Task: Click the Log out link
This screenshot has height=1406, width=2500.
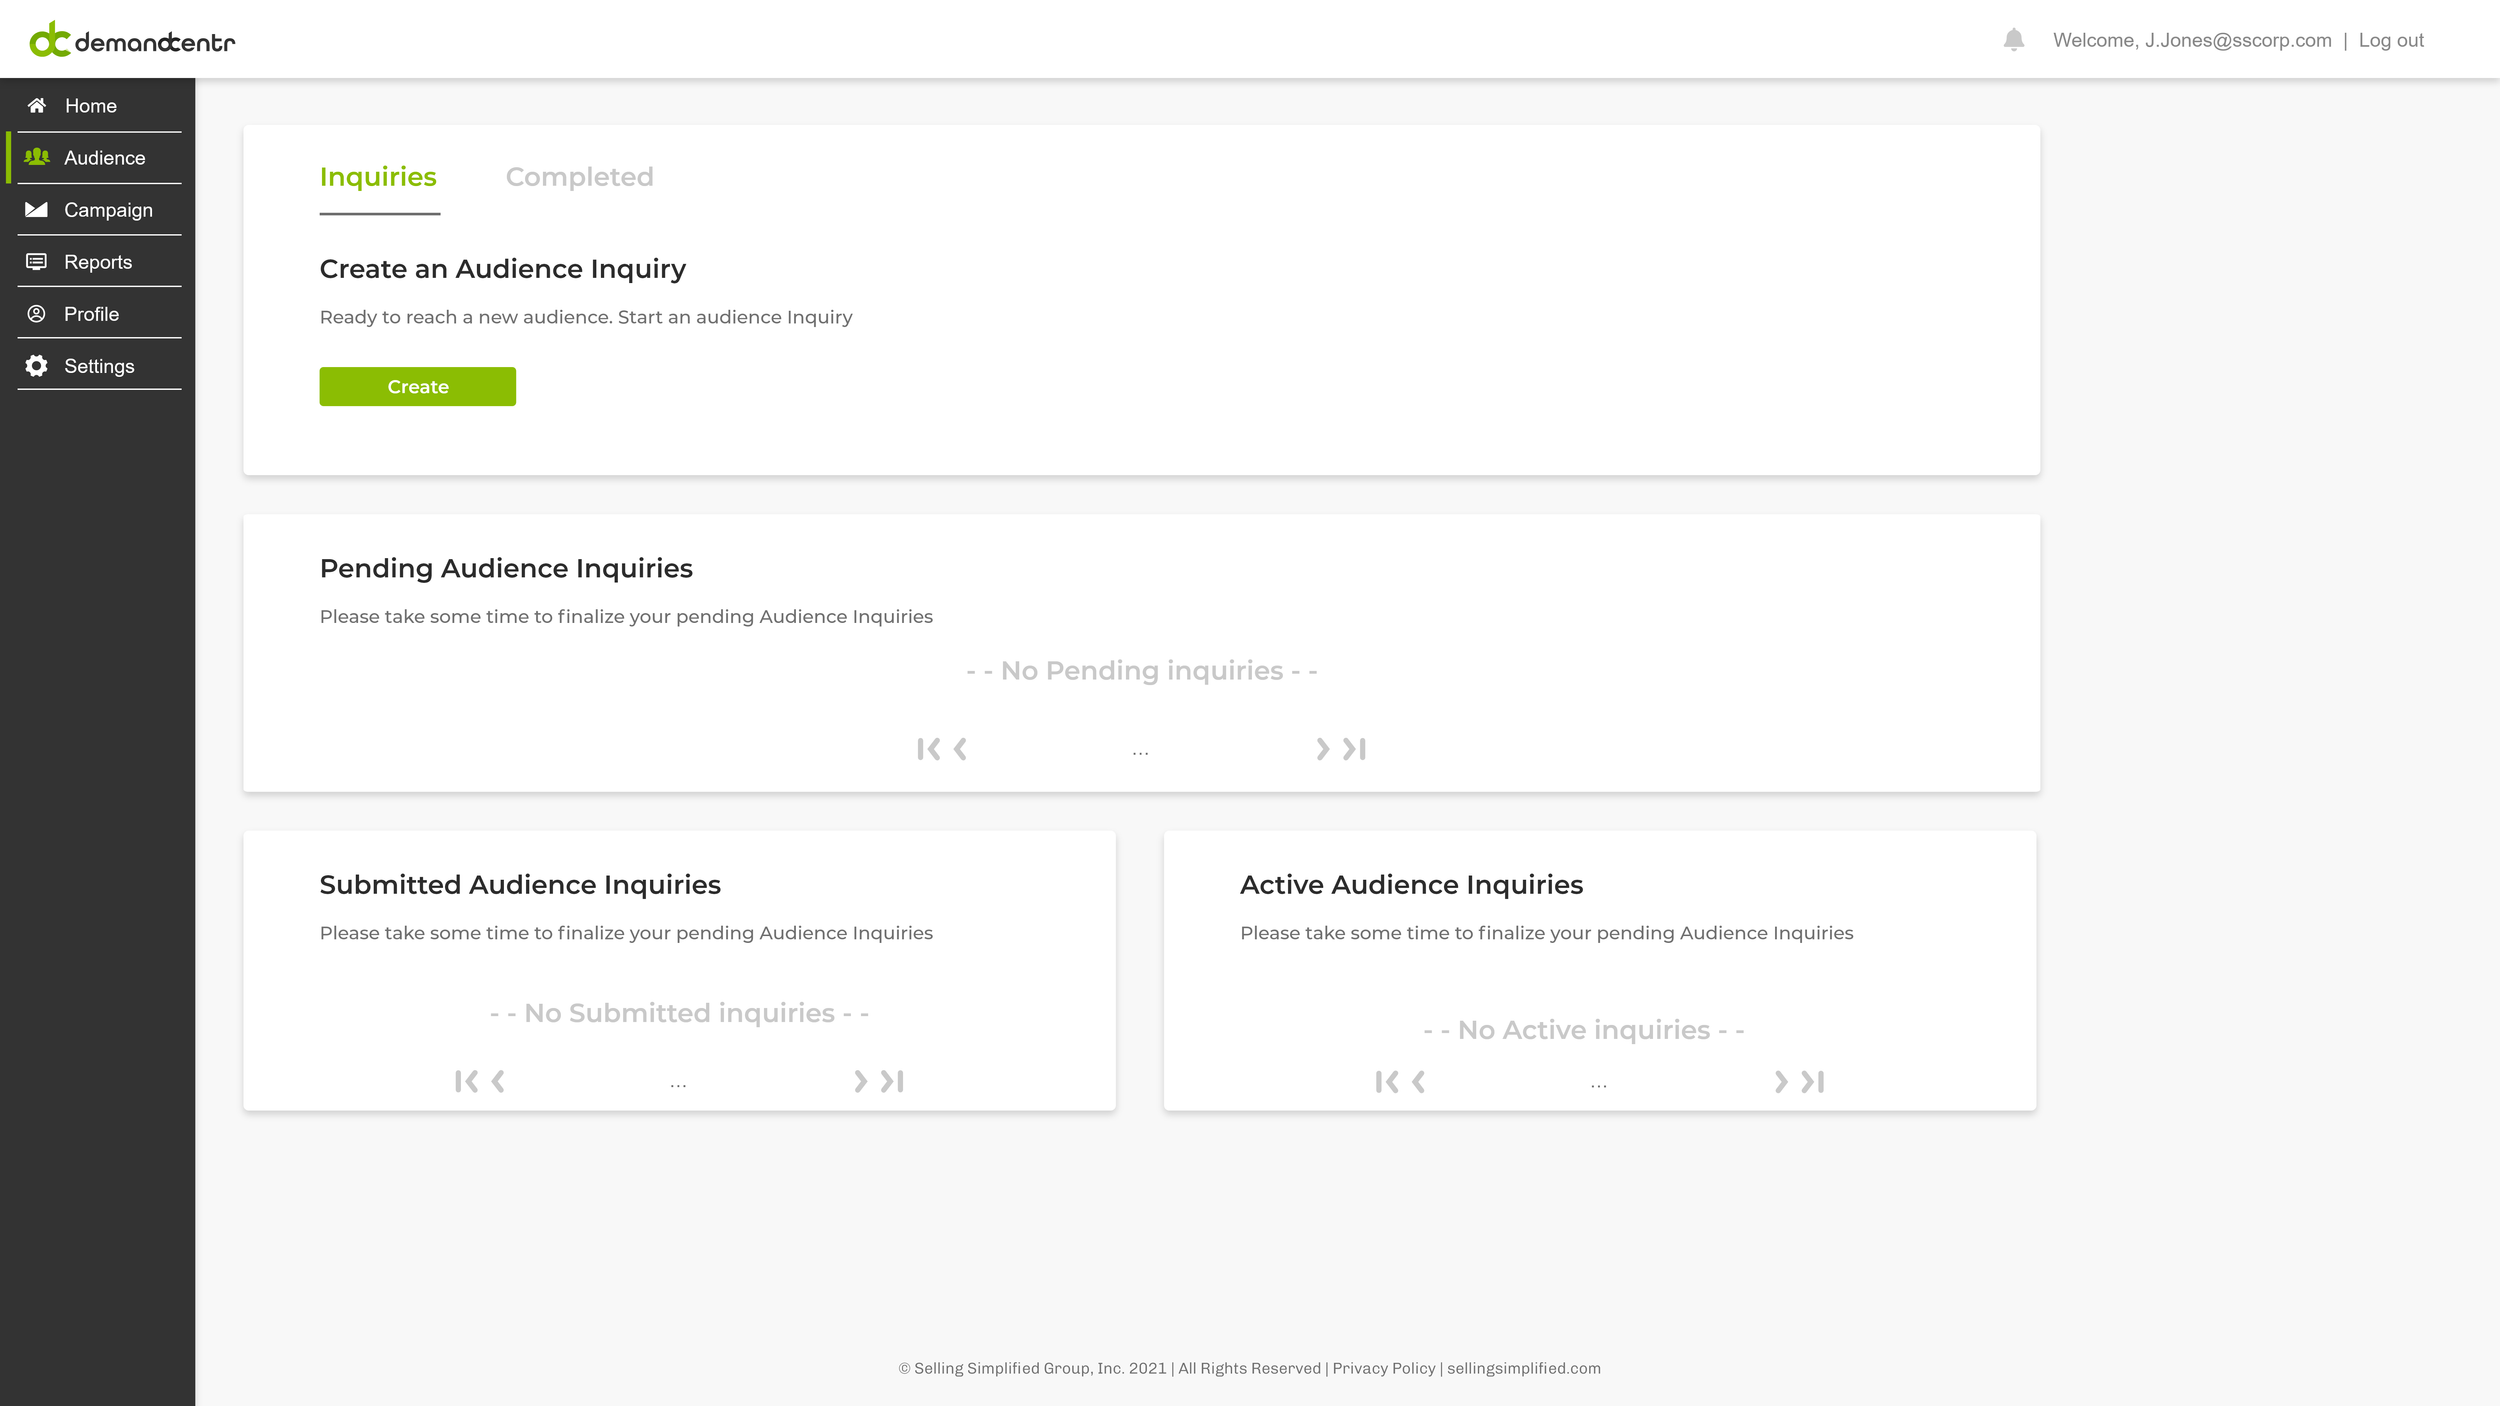Action: click(x=2390, y=40)
